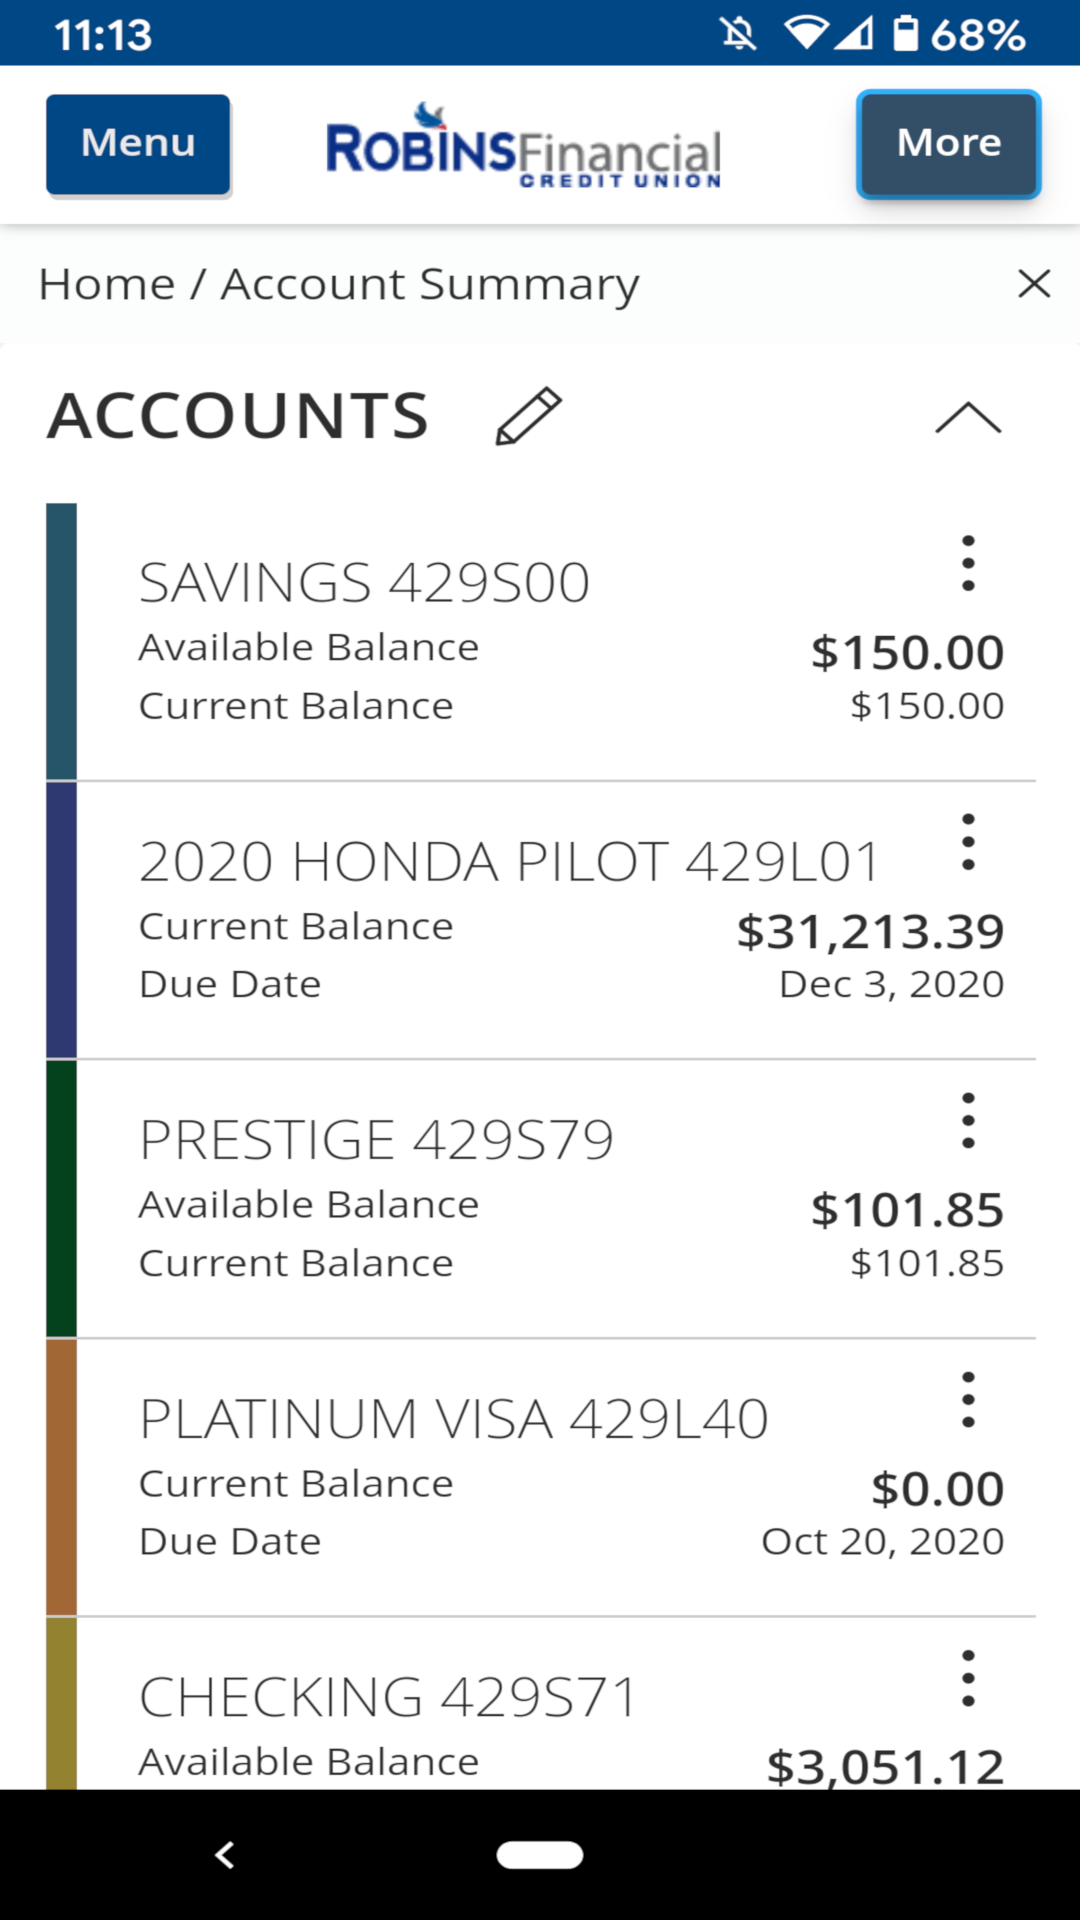Image resolution: width=1080 pixels, height=1920 pixels.
Task: Open options menu for Savings 429S00
Action: point(967,563)
